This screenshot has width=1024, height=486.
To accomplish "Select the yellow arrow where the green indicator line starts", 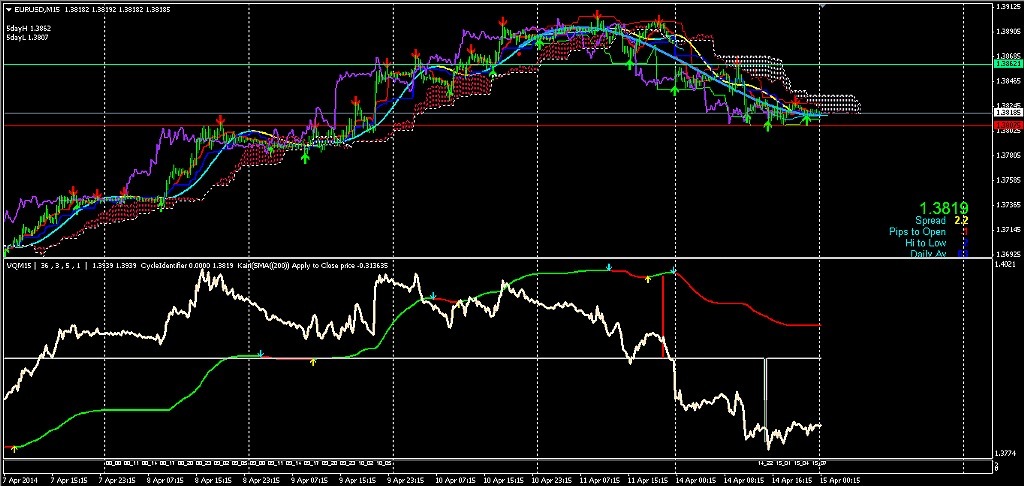I will 14,449.
